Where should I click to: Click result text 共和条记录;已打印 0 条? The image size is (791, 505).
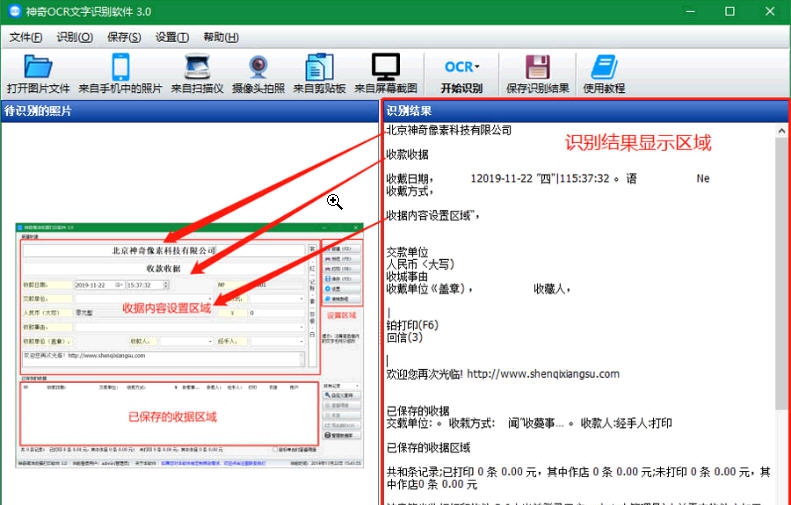(442, 472)
